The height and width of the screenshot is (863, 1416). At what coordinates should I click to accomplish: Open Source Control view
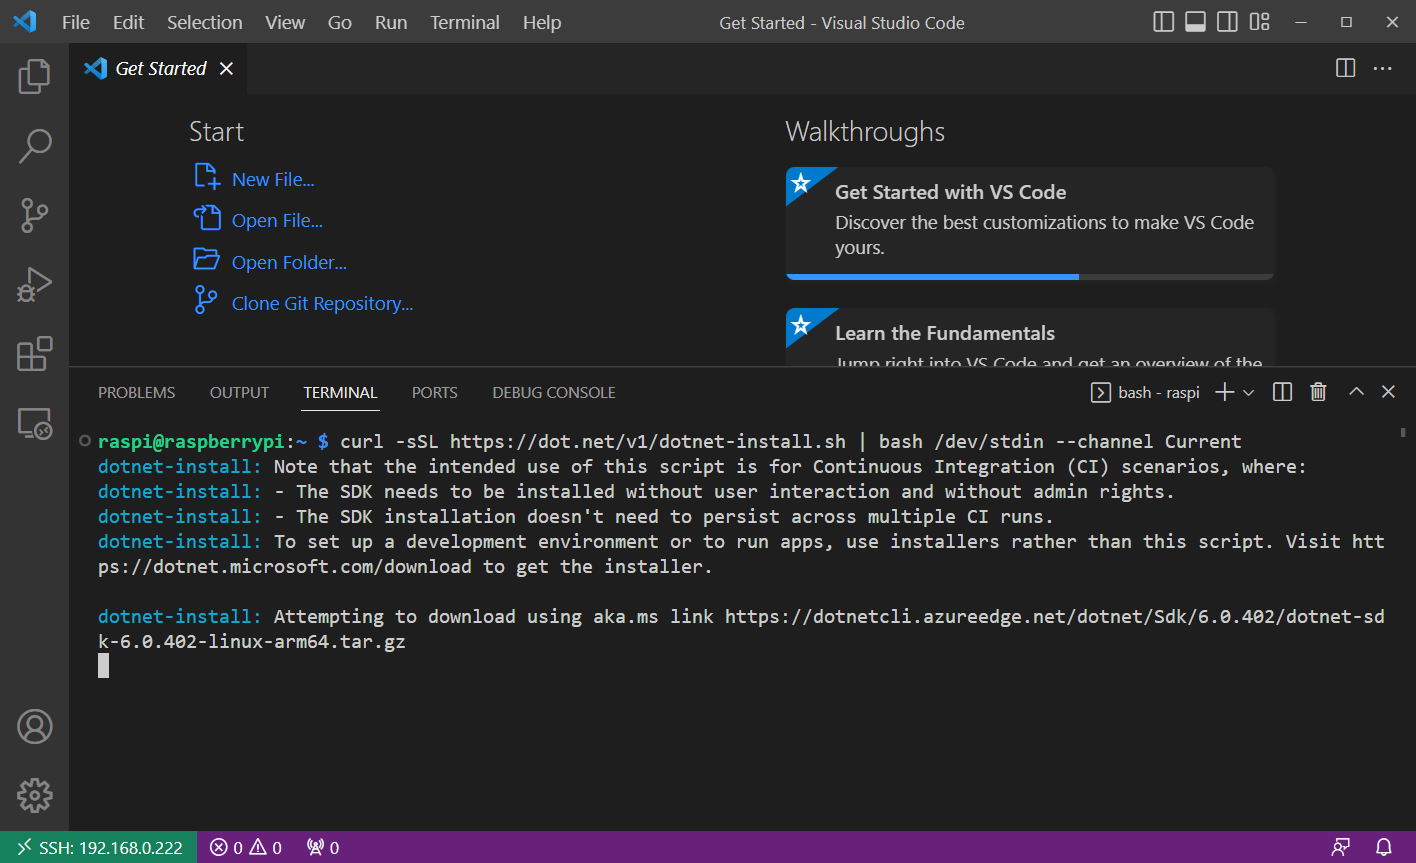click(x=34, y=215)
